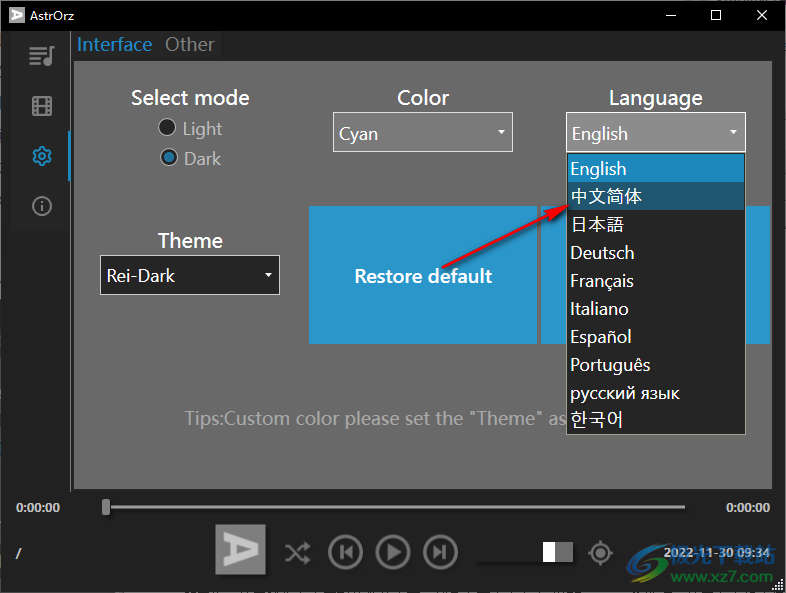Choose Français from the language list

click(656, 281)
